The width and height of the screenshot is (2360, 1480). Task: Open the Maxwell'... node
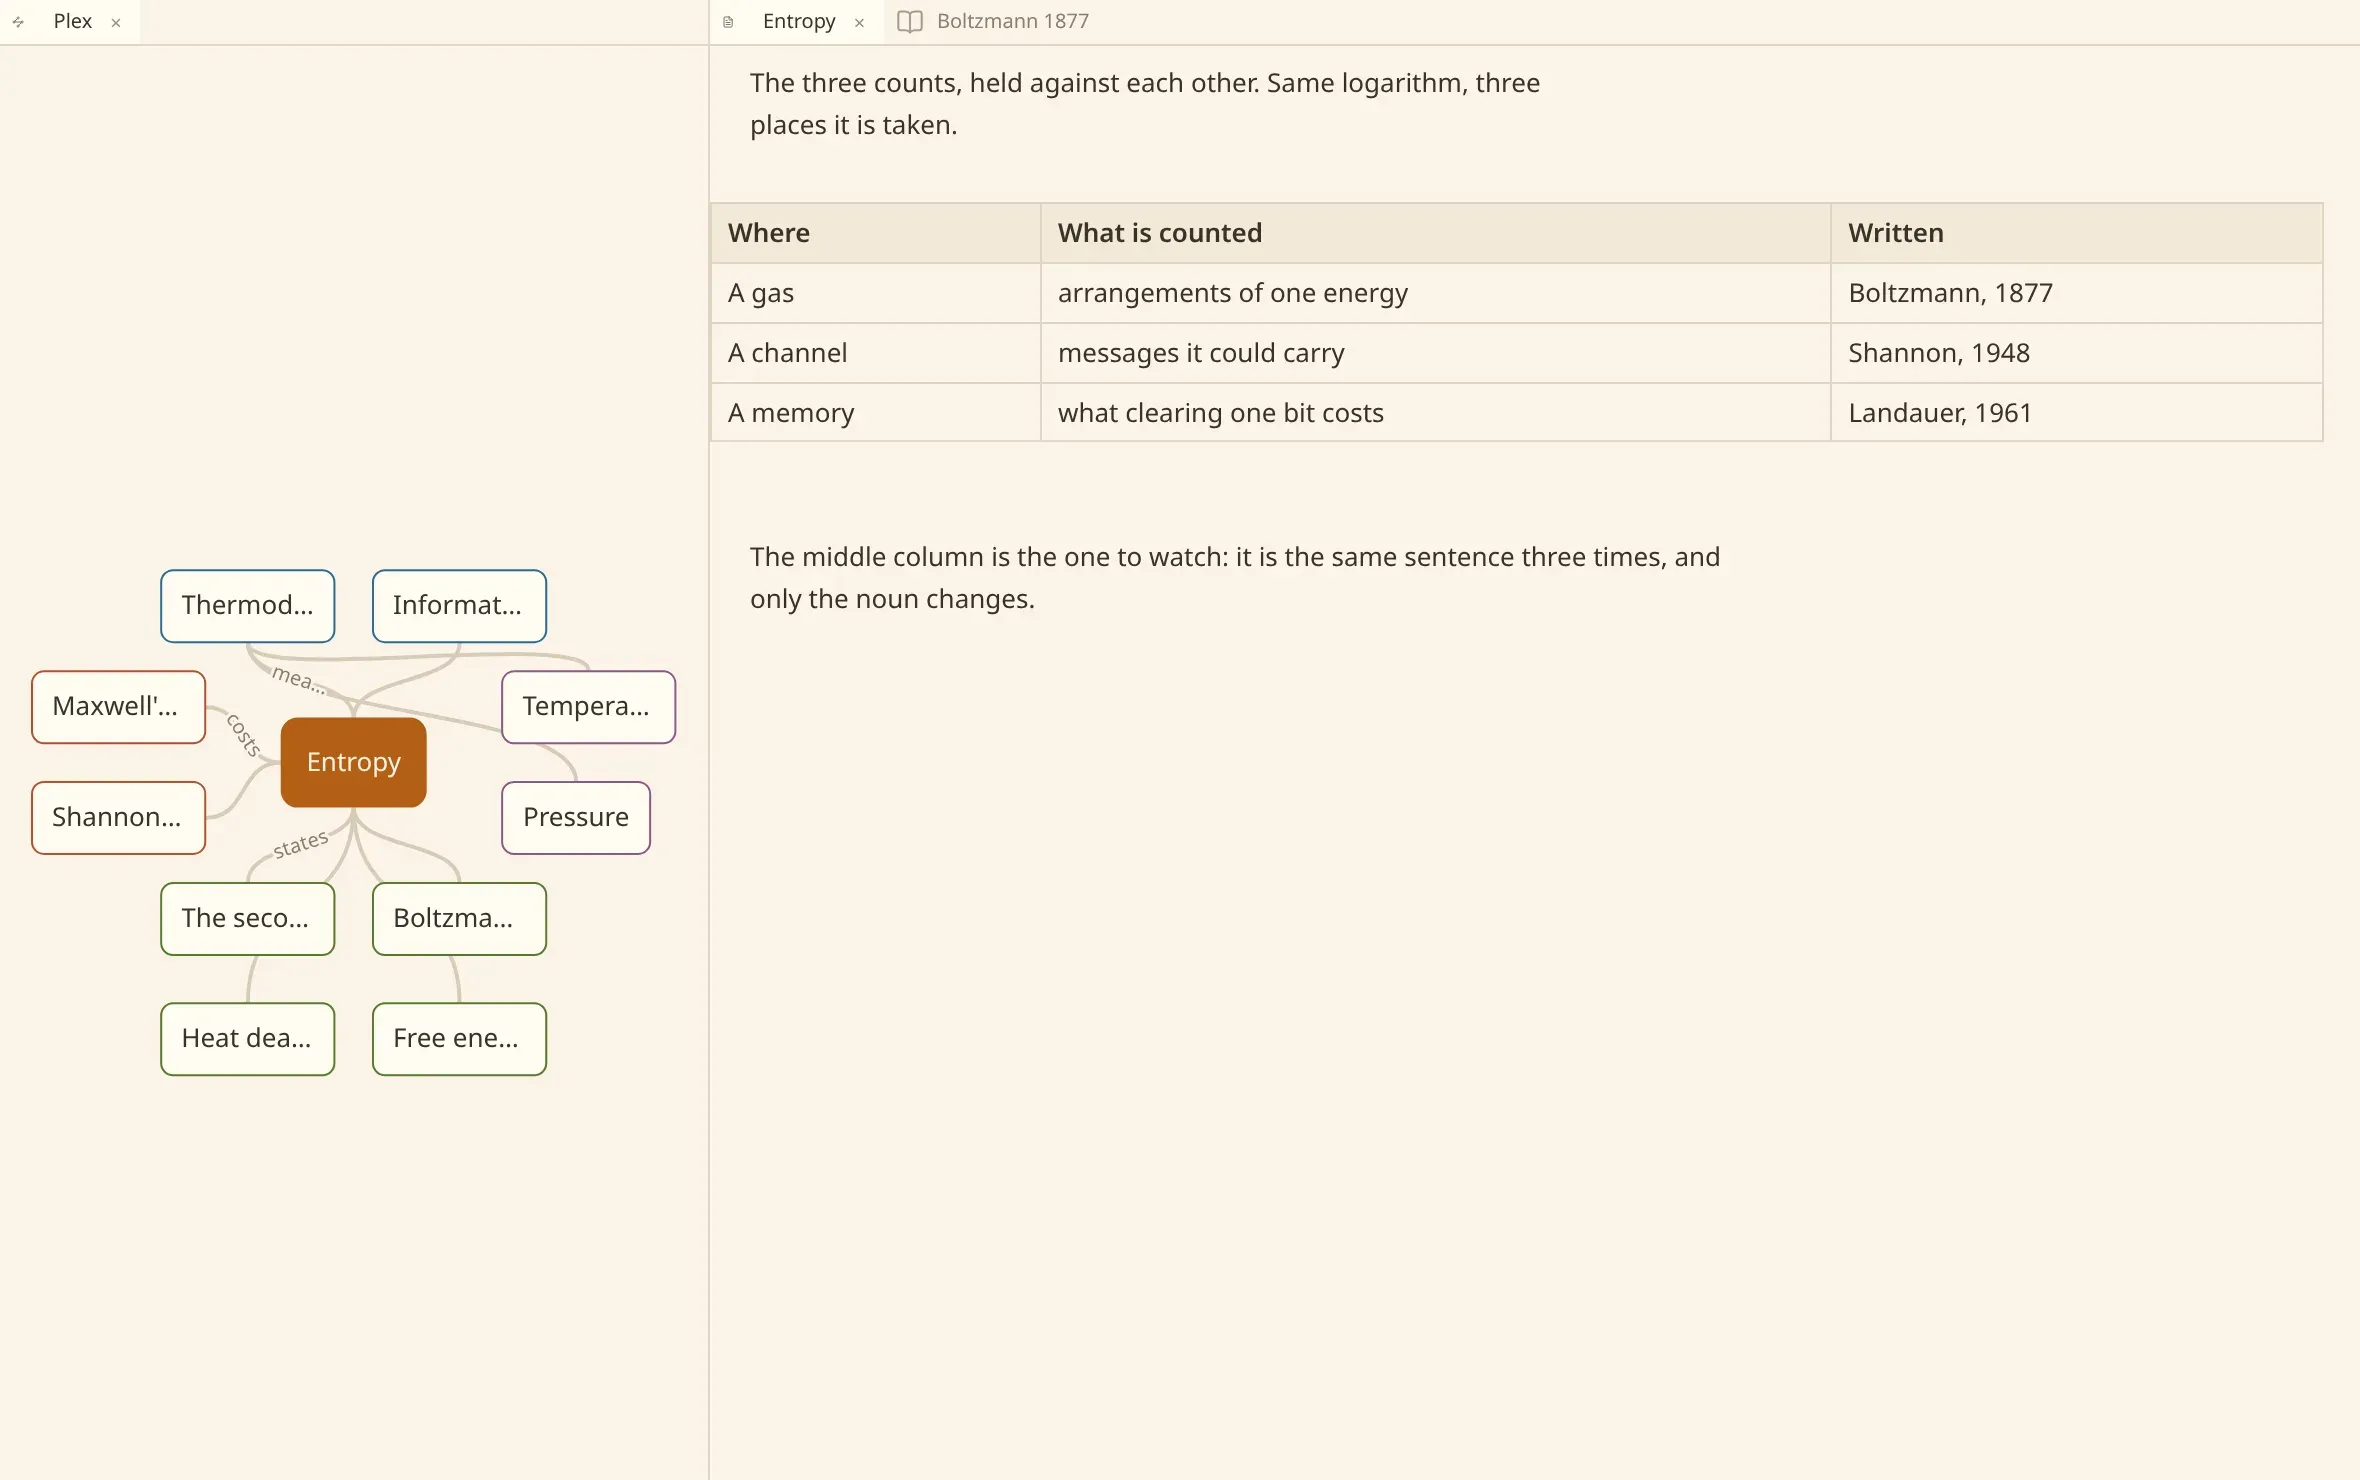coord(118,707)
